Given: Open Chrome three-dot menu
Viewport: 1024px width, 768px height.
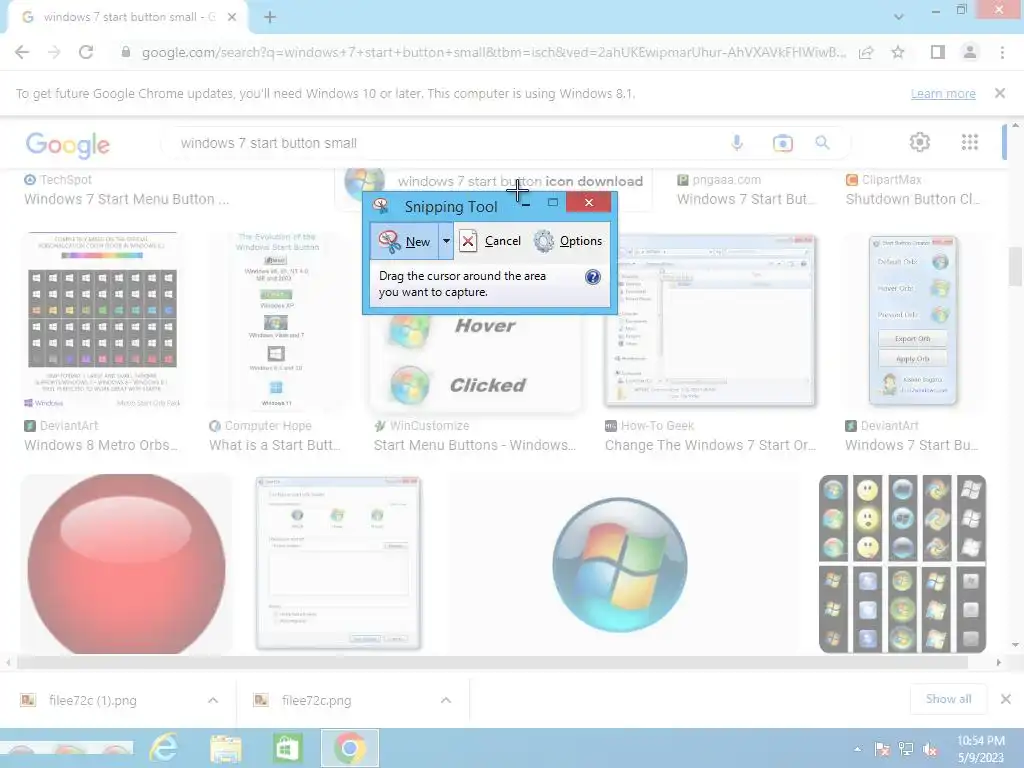Looking at the screenshot, I should pyautogui.click(x=1002, y=52).
